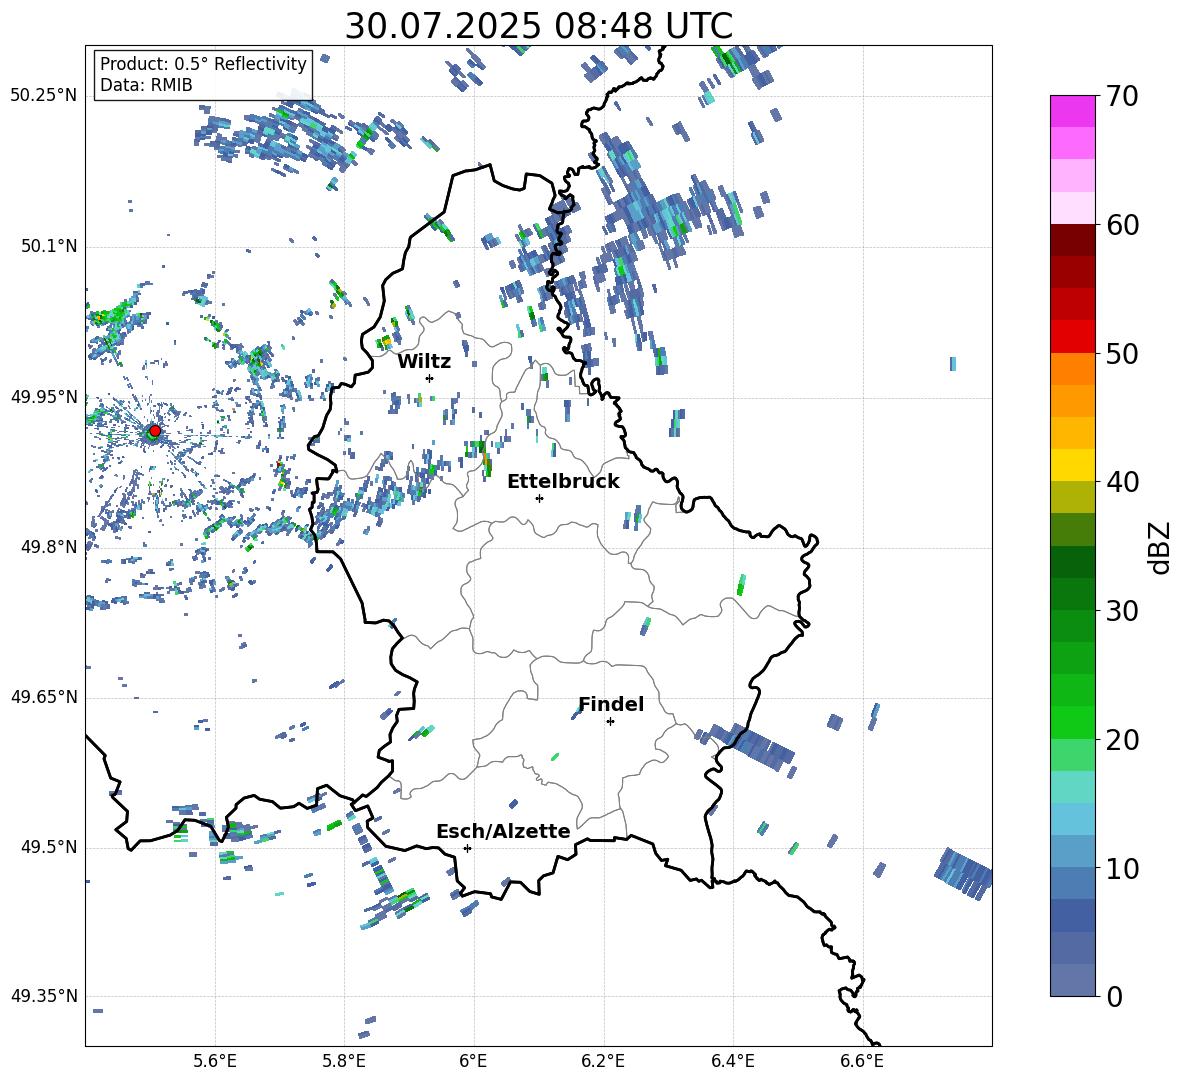This screenshot has height=1081, width=1184.
Task: Click the 50 colorbar tick label
Action: coord(1122,354)
